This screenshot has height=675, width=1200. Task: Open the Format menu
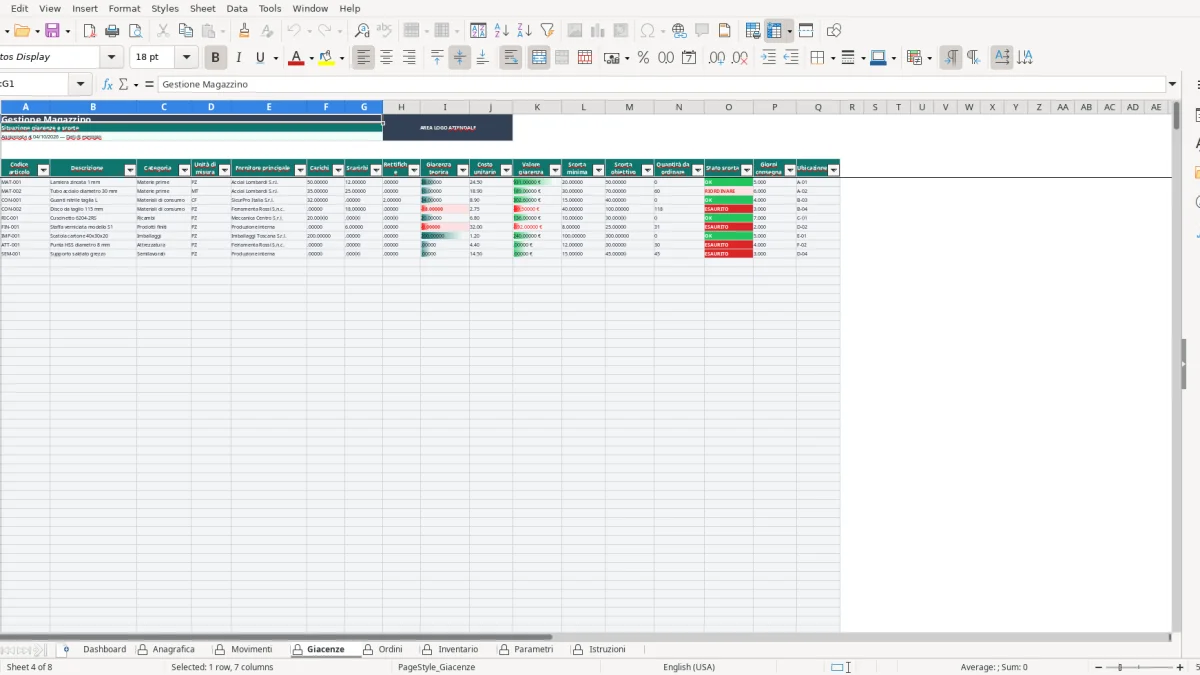tap(124, 8)
